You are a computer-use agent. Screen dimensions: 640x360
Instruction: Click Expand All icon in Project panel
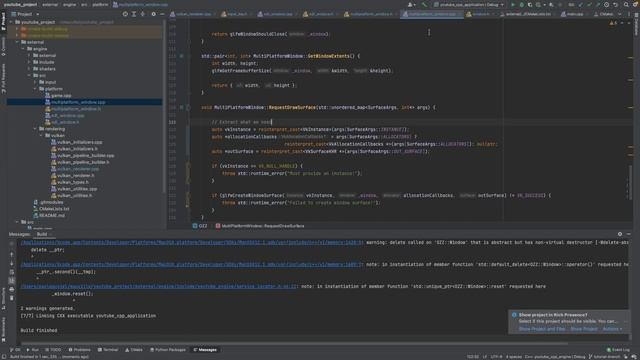point(134,14)
